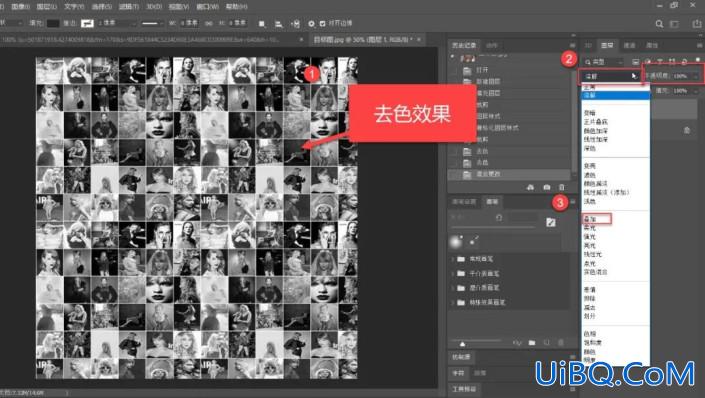Click the search icon in options bar
Viewport: 705px width, 398px height.
point(659,24)
